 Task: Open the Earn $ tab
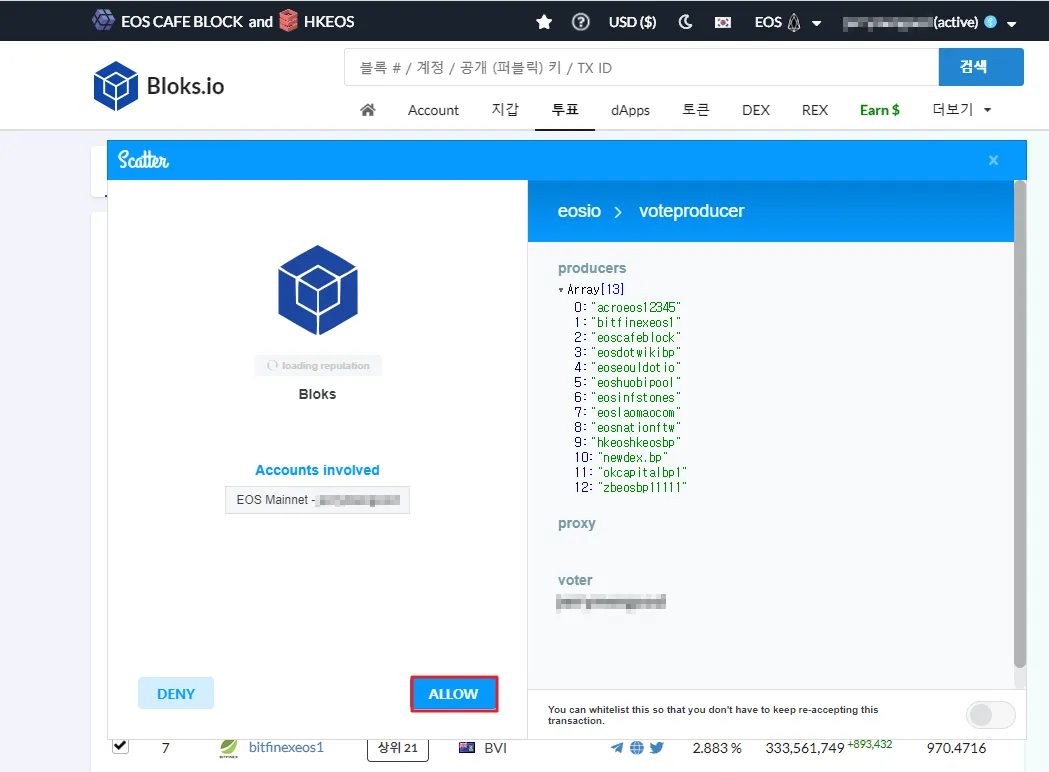point(880,110)
